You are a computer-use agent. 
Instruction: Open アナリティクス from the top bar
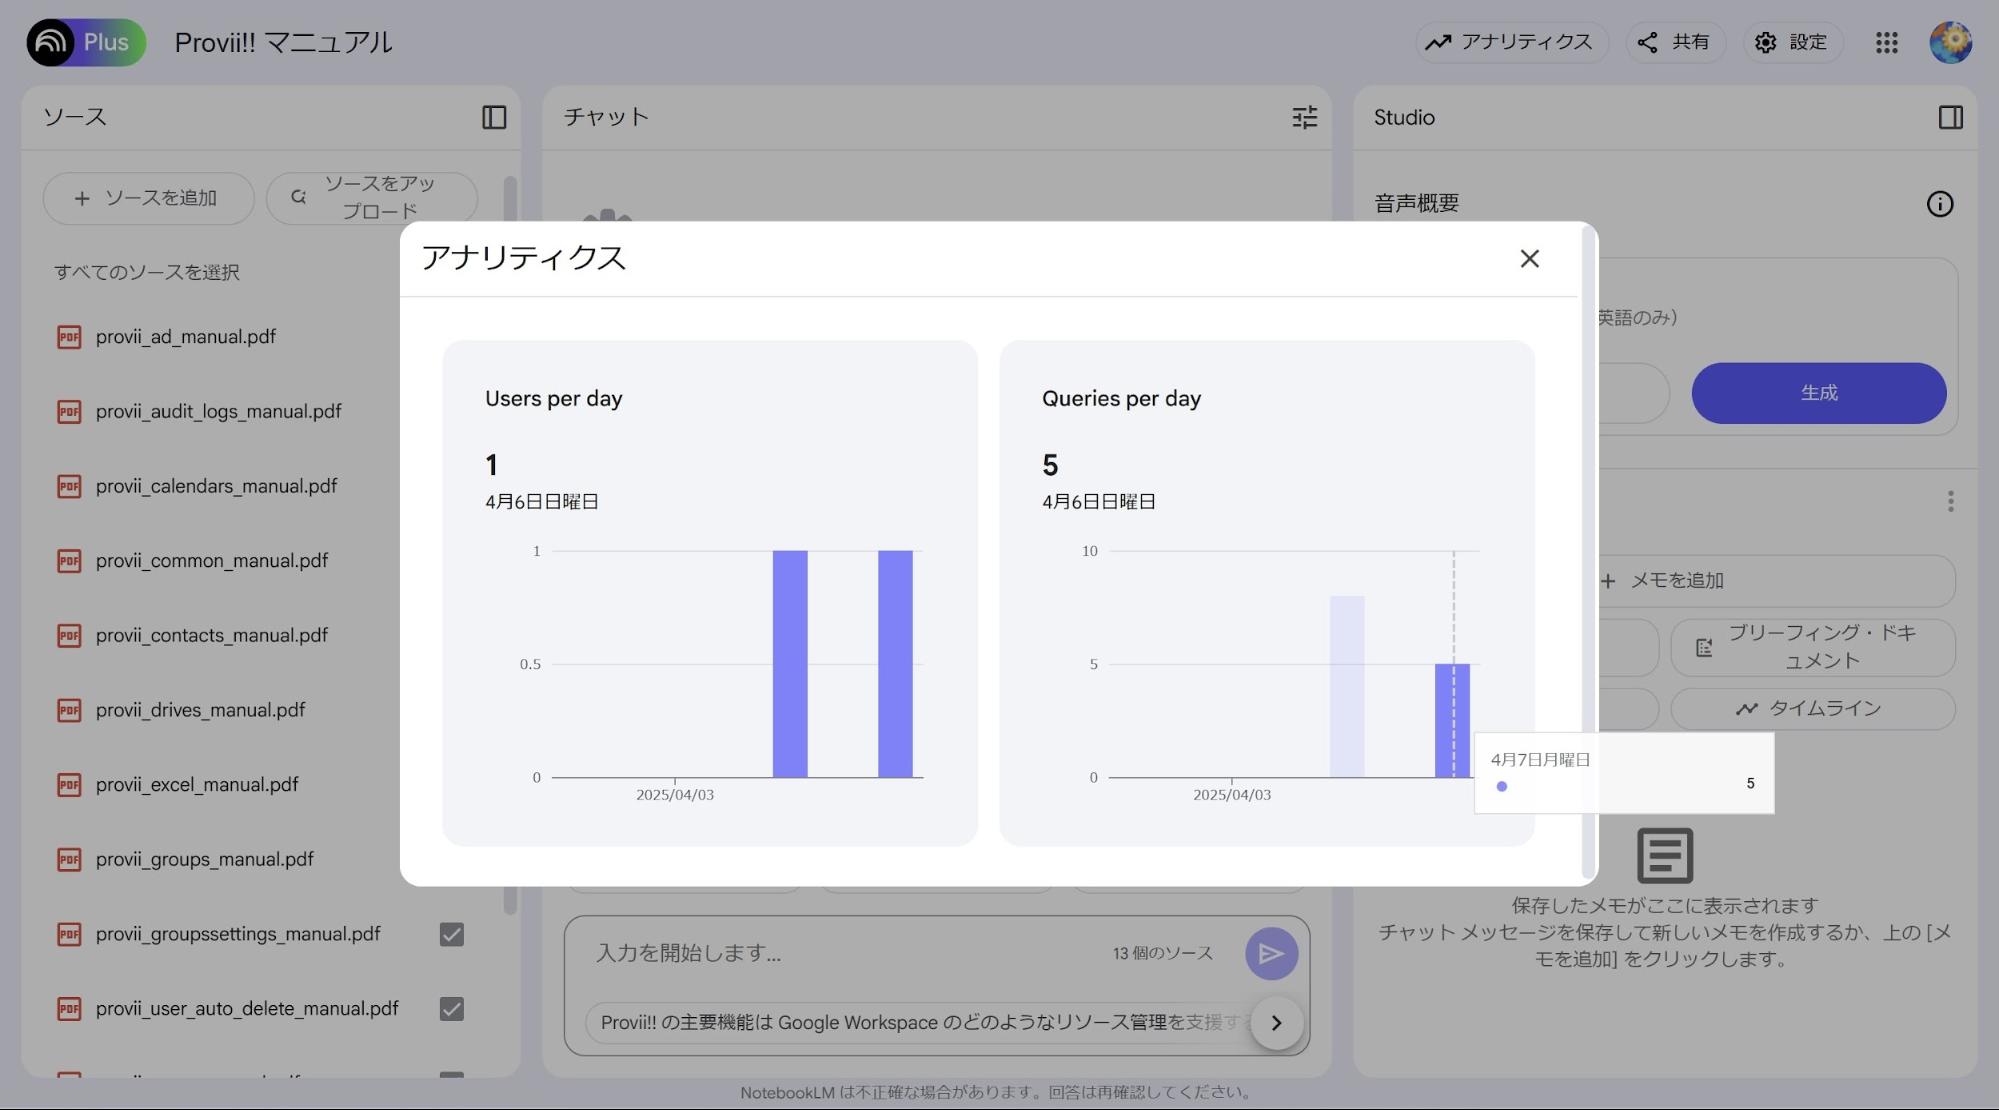coord(1510,42)
